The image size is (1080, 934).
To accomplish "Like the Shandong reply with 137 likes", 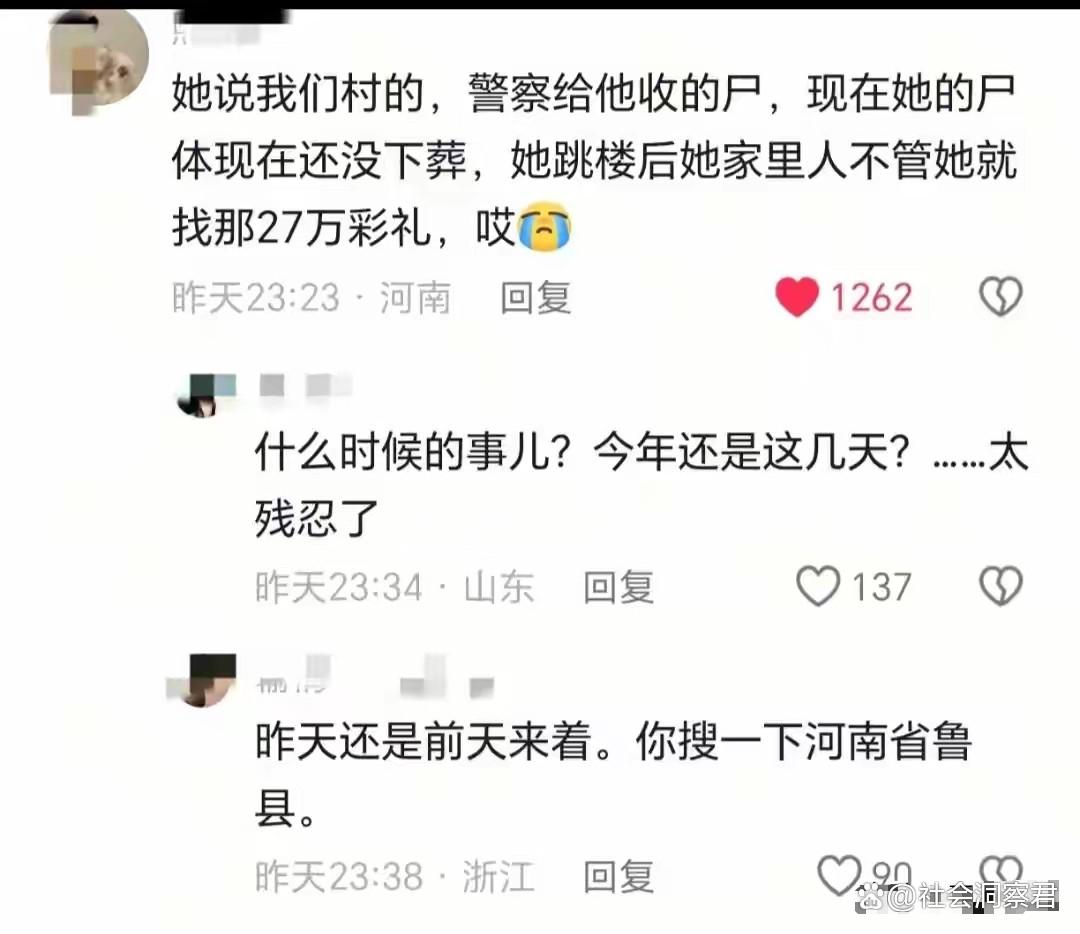I will [x=818, y=586].
